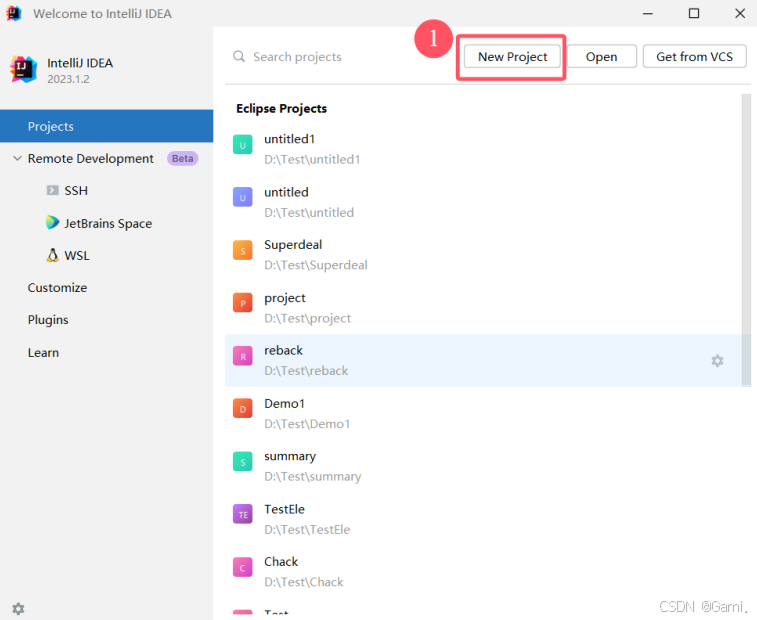Minimize the Welcome window
The height and width of the screenshot is (620, 757).
[648, 14]
